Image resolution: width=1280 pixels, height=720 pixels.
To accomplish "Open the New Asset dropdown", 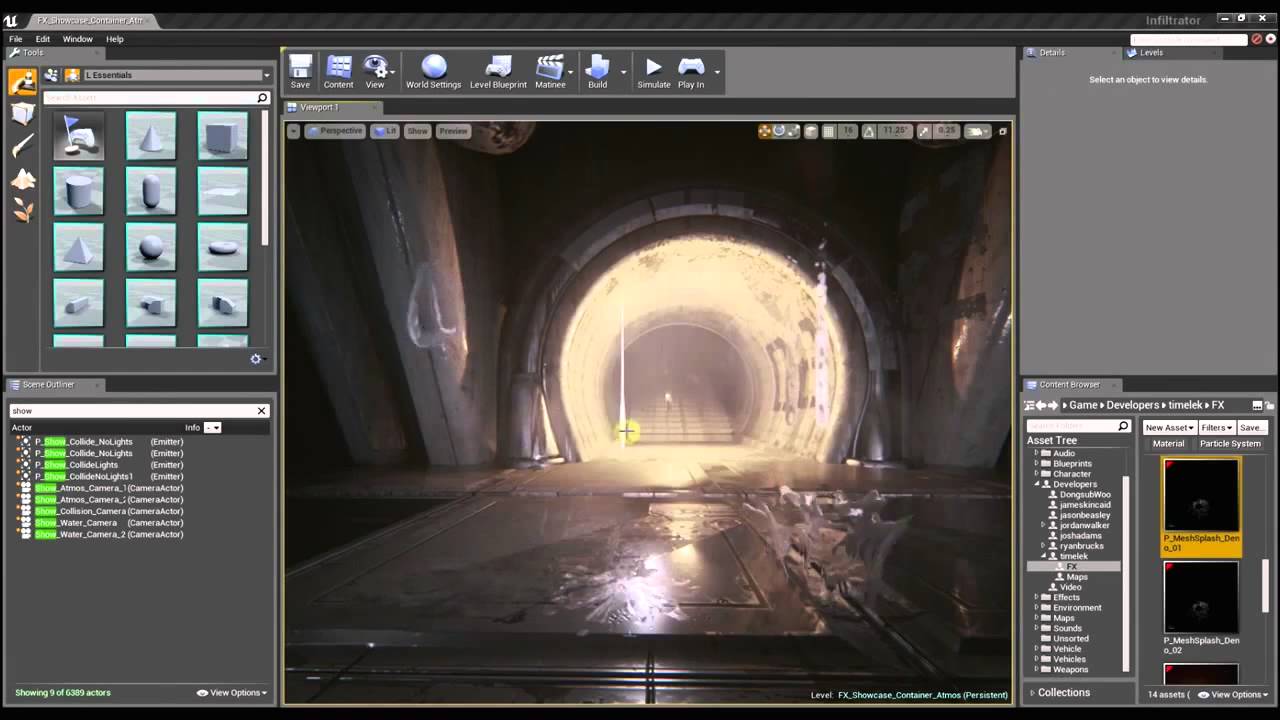I will [x=1169, y=428].
